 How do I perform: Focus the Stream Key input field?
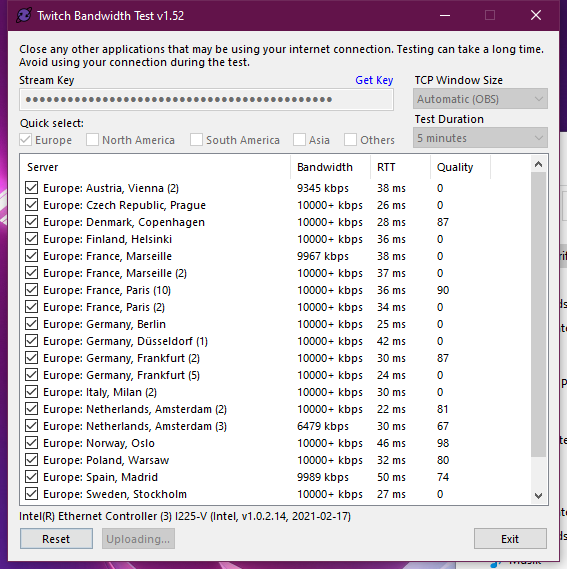pos(206,99)
